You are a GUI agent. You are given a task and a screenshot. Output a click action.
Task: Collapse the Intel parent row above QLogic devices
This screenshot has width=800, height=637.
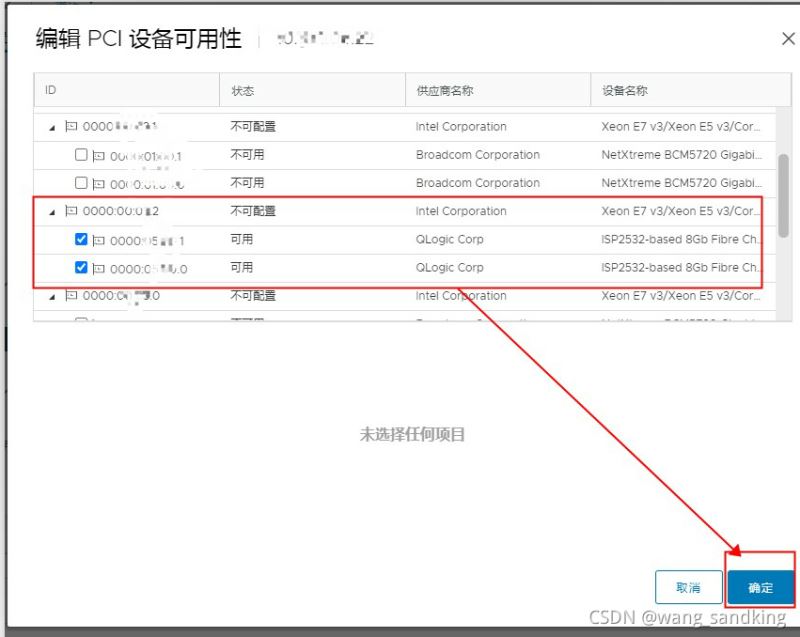(52, 212)
